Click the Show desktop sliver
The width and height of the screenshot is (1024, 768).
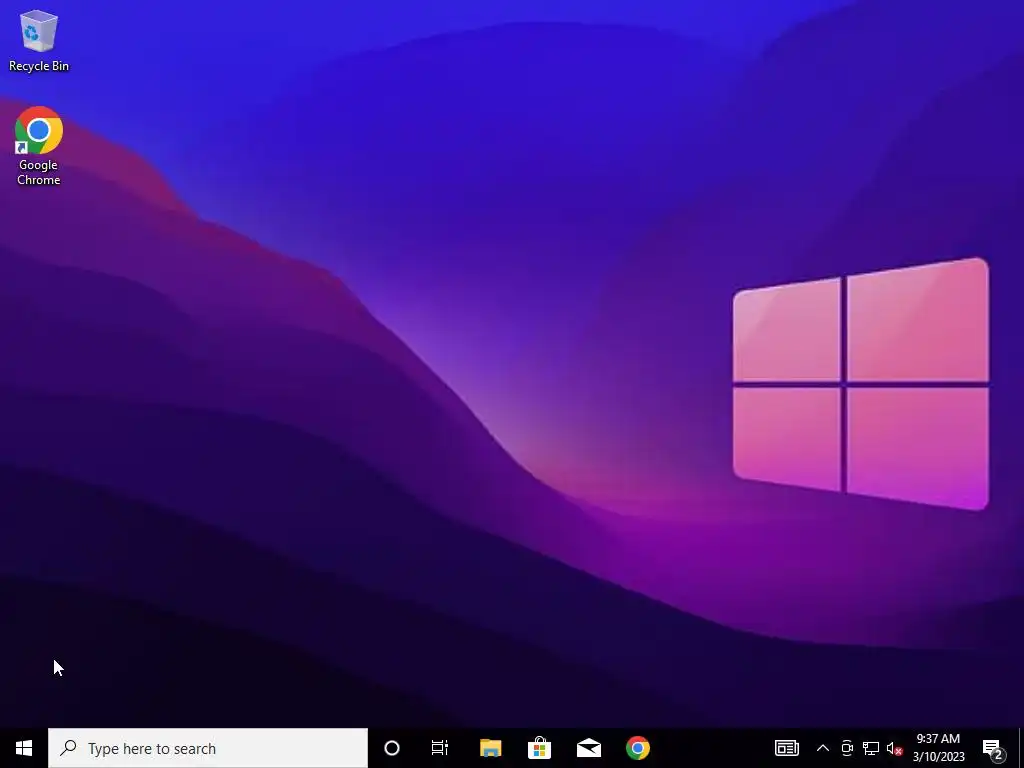tap(1021, 748)
